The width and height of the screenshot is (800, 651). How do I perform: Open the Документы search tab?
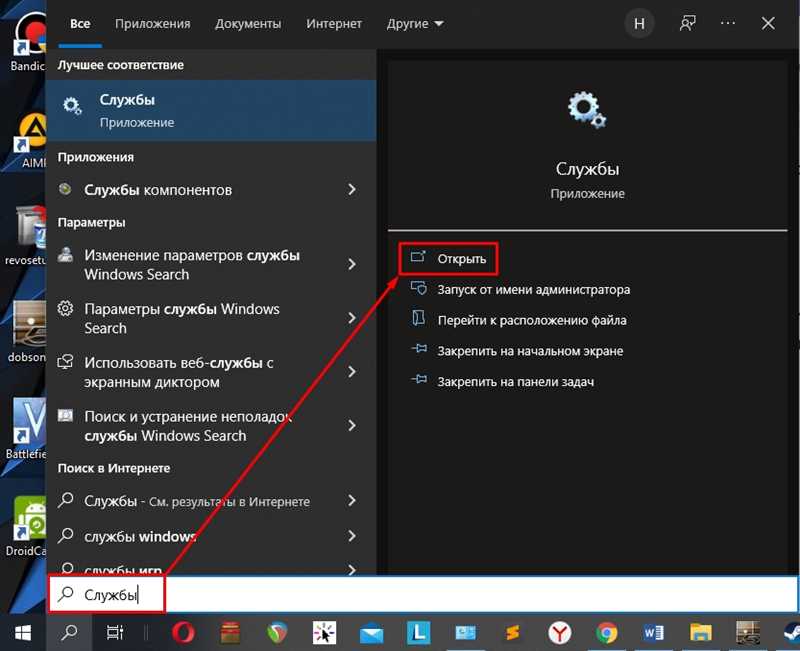coord(248,24)
